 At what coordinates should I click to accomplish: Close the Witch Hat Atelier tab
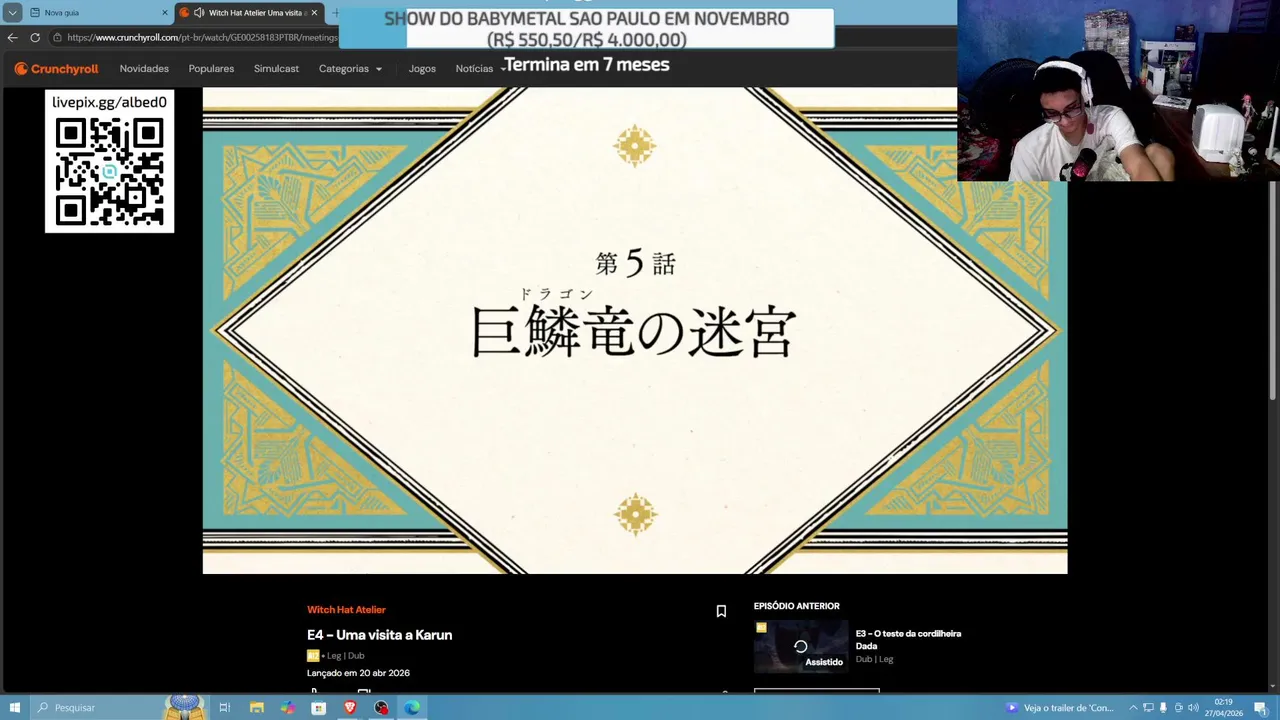[314, 13]
